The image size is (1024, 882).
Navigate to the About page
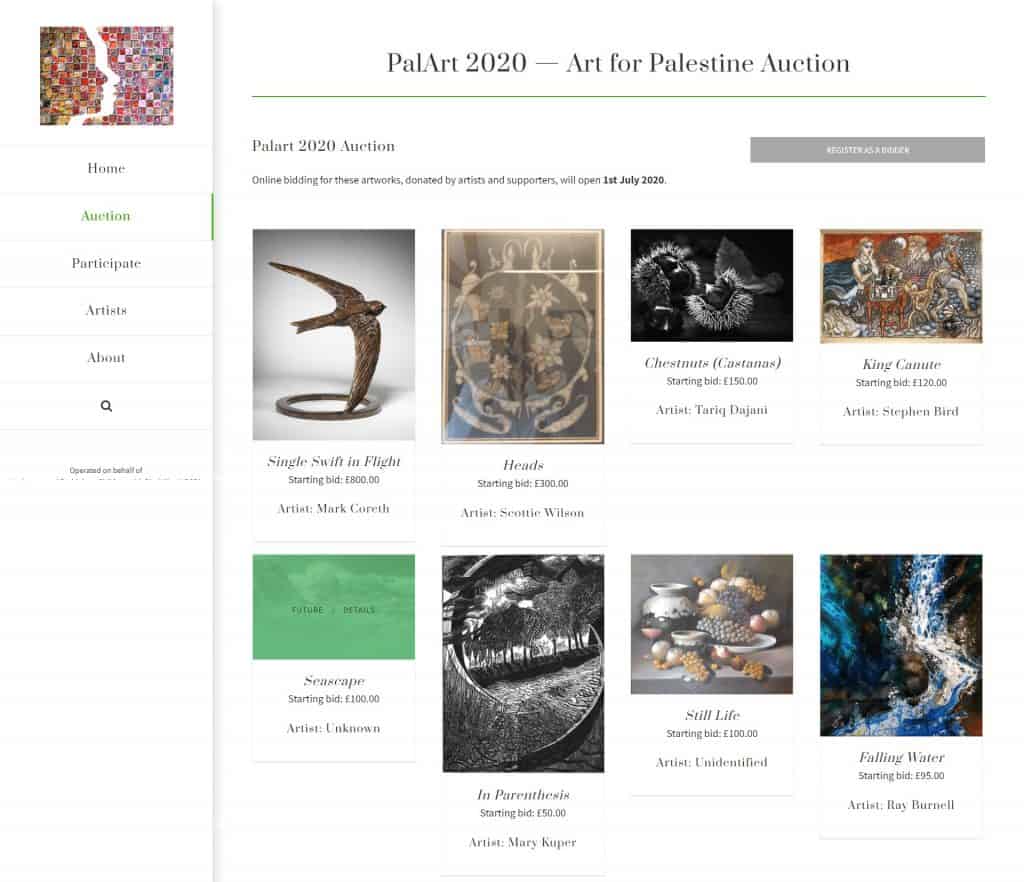pyautogui.click(x=106, y=357)
